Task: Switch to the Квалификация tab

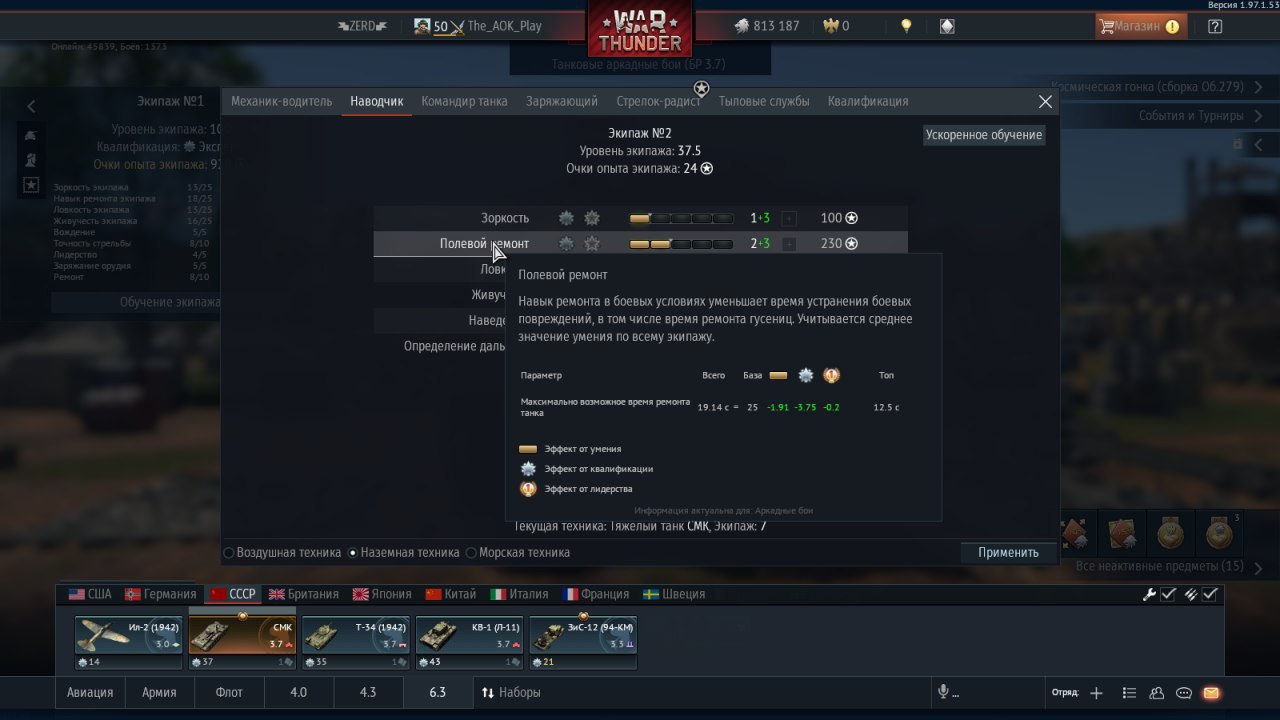Action: click(x=868, y=101)
